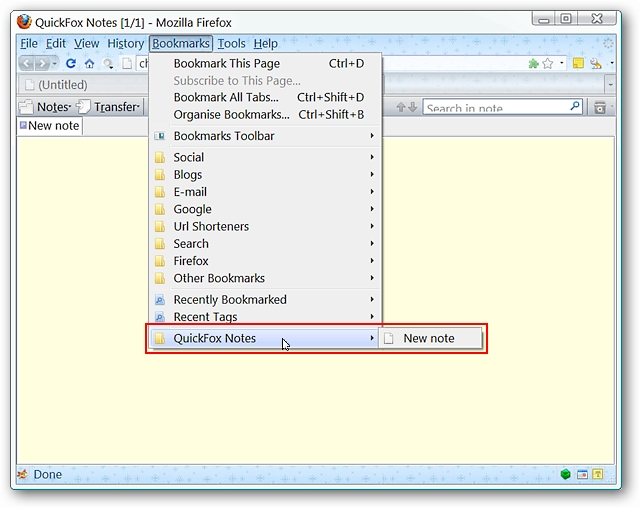640x508 pixels.
Task: Click the green puzzle-piece icon in the address bar
Action: pos(533,64)
